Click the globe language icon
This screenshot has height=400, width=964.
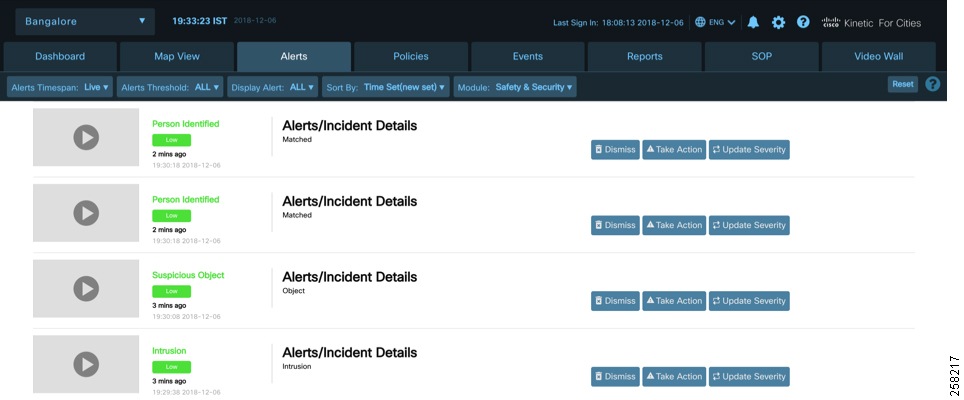coord(701,22)
